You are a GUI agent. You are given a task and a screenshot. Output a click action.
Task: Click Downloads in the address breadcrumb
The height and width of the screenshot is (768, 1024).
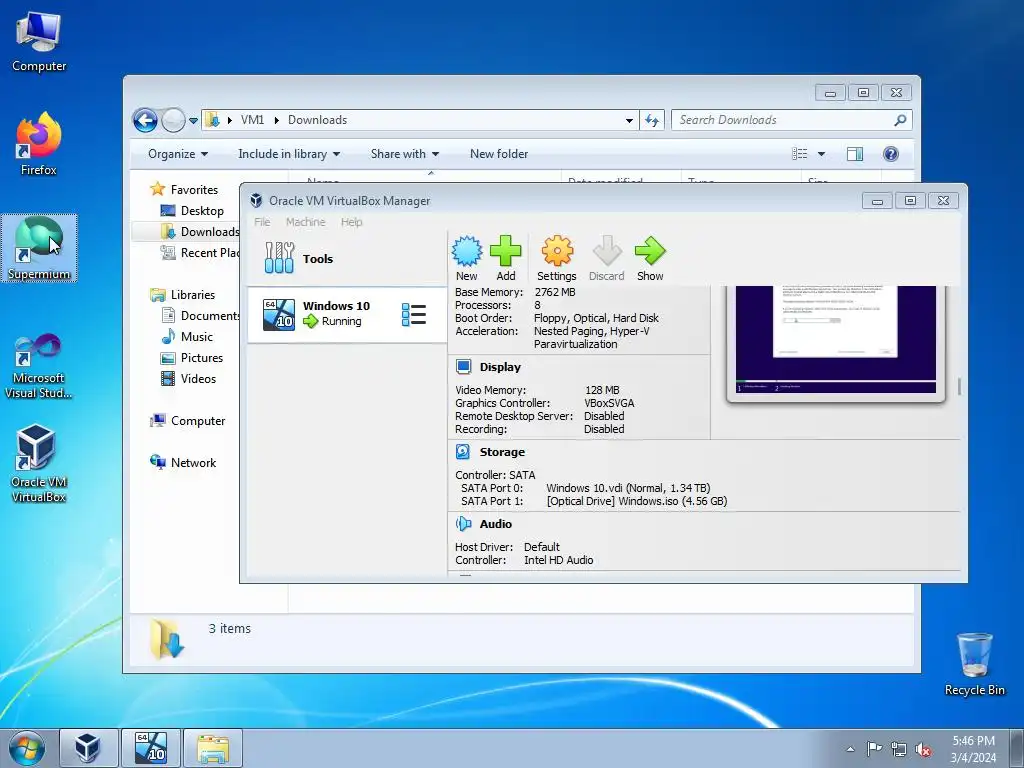click(x=317, y=120)
